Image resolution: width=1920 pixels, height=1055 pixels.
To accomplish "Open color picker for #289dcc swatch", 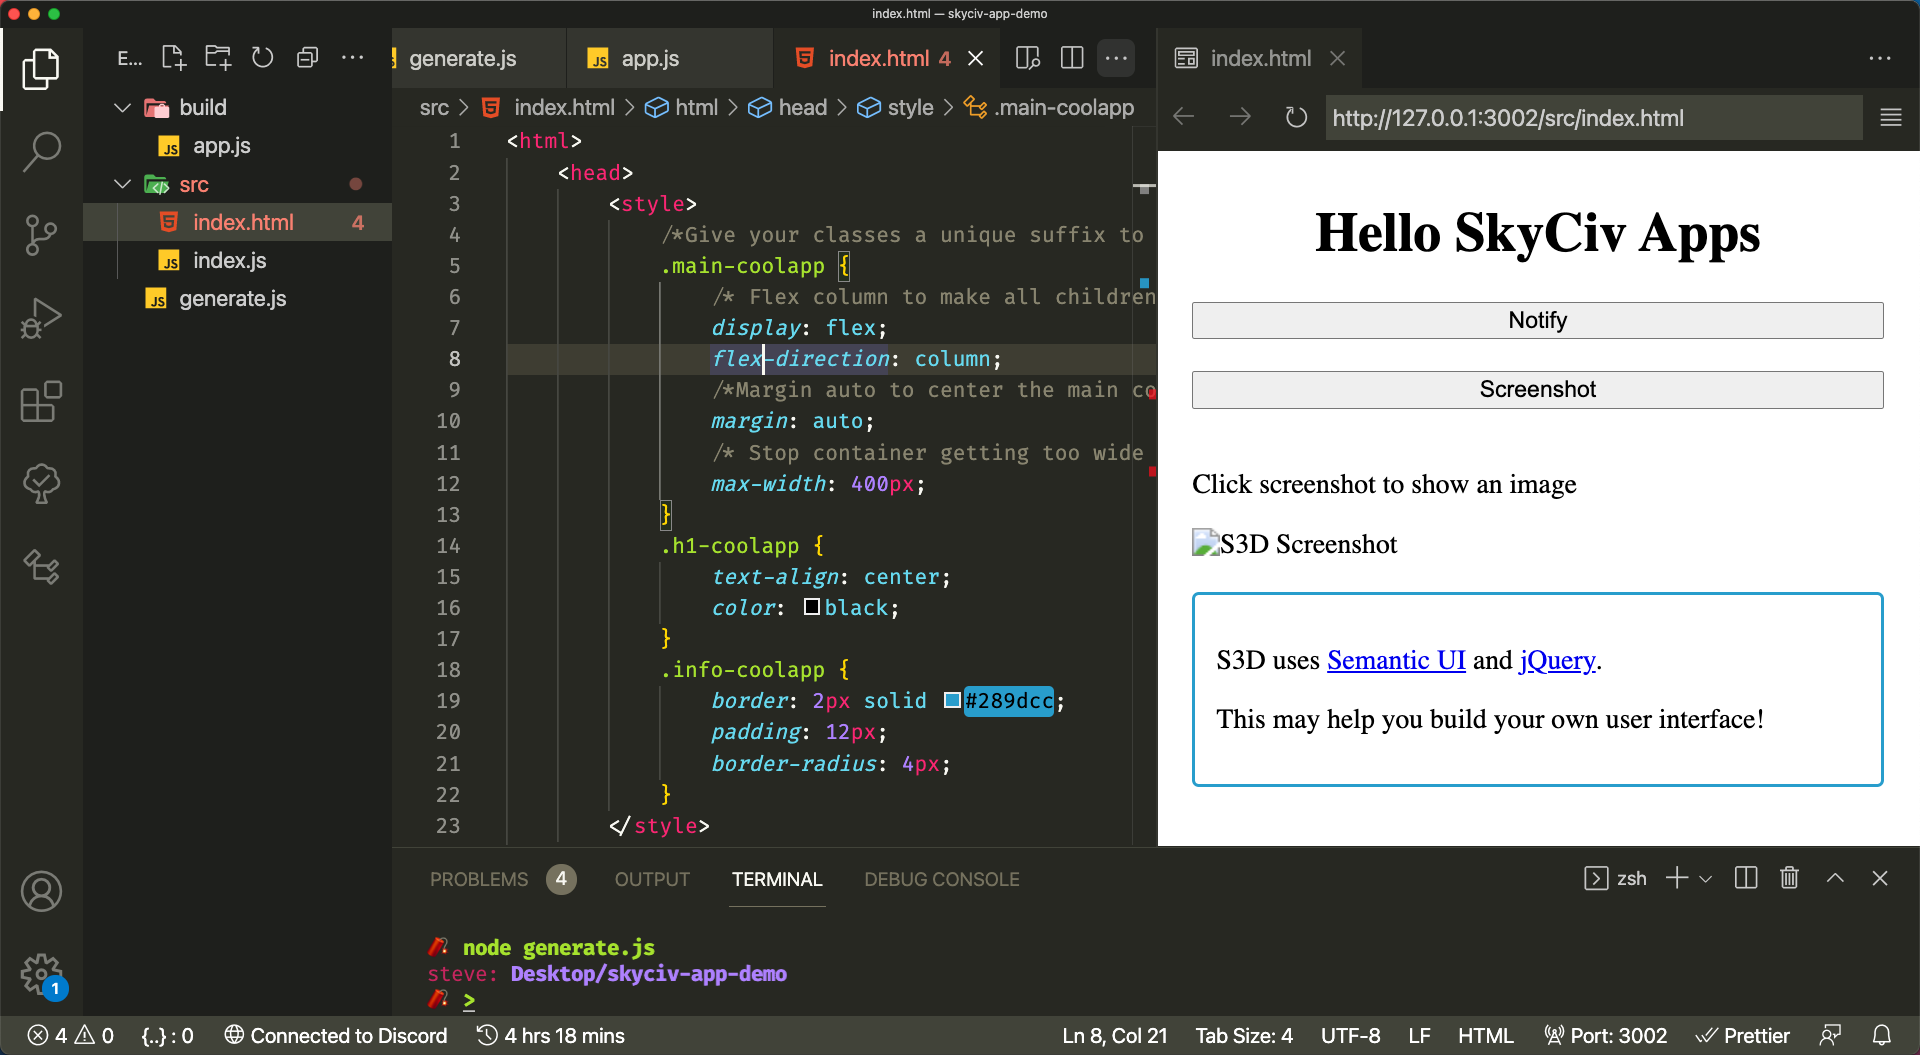I will [952, 700].
